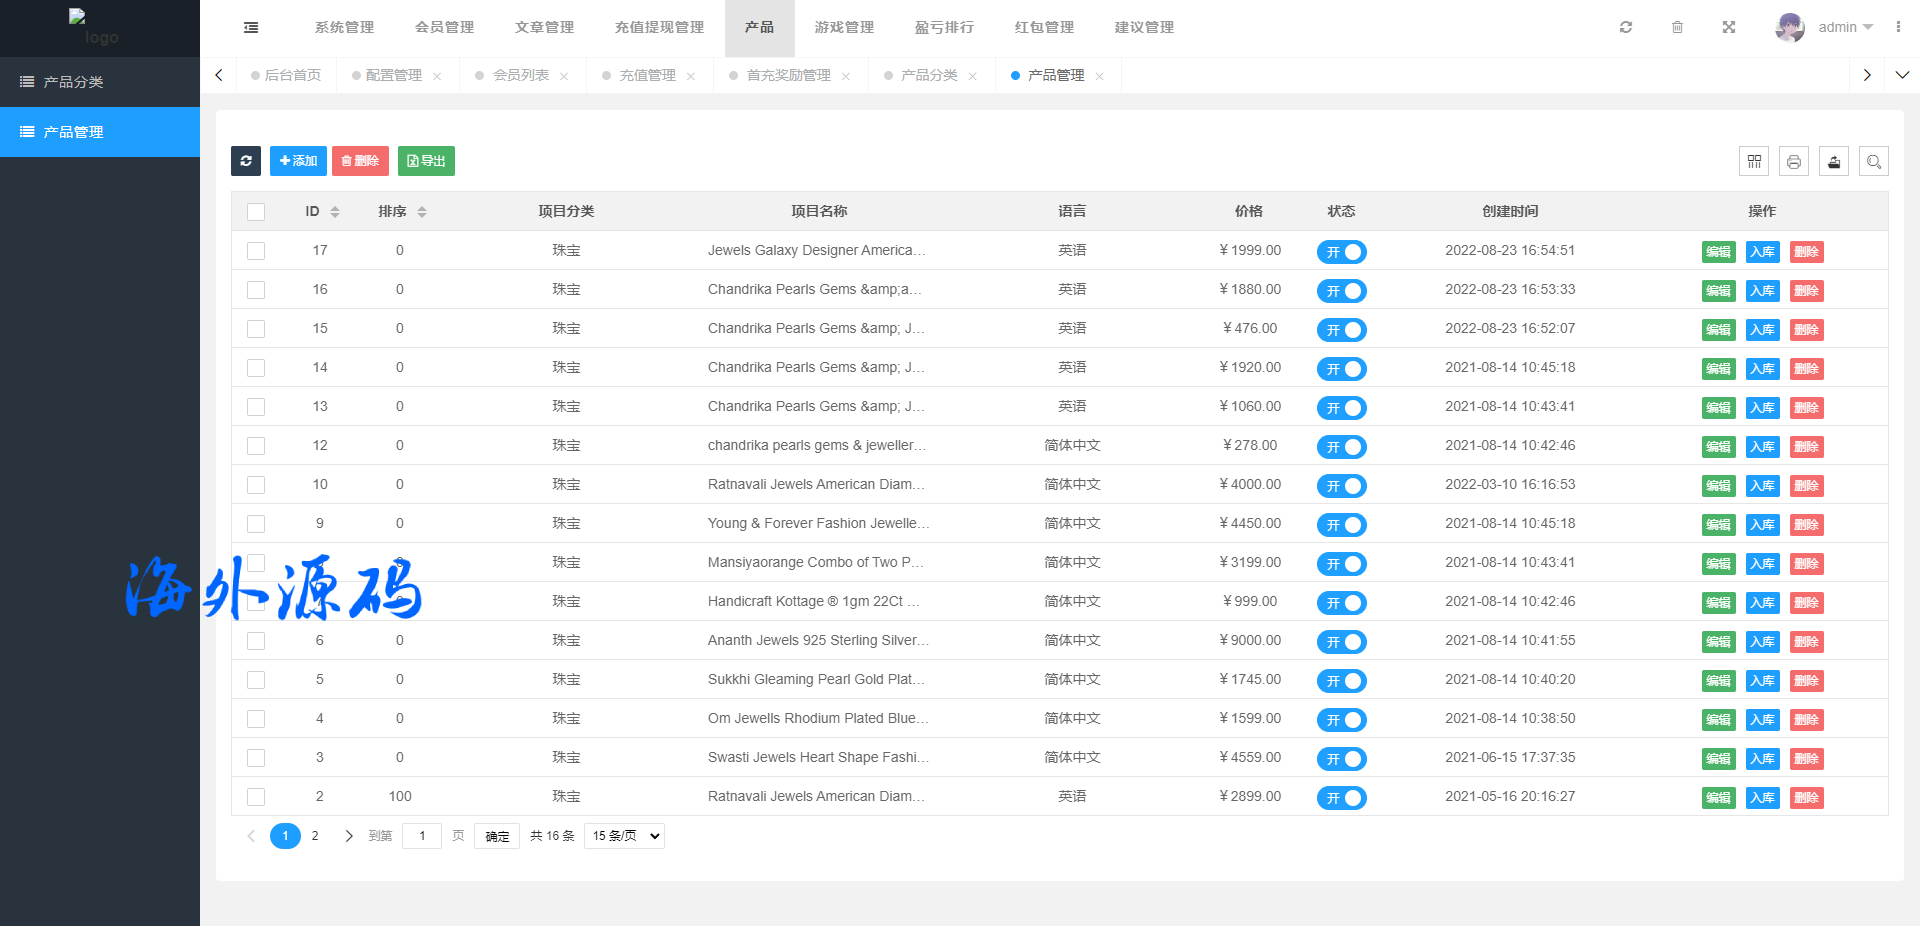This screenshot has width=1920, height=926.
Task: Toggle fullscreen using the expand icon
Action: tap(1729, 28)
